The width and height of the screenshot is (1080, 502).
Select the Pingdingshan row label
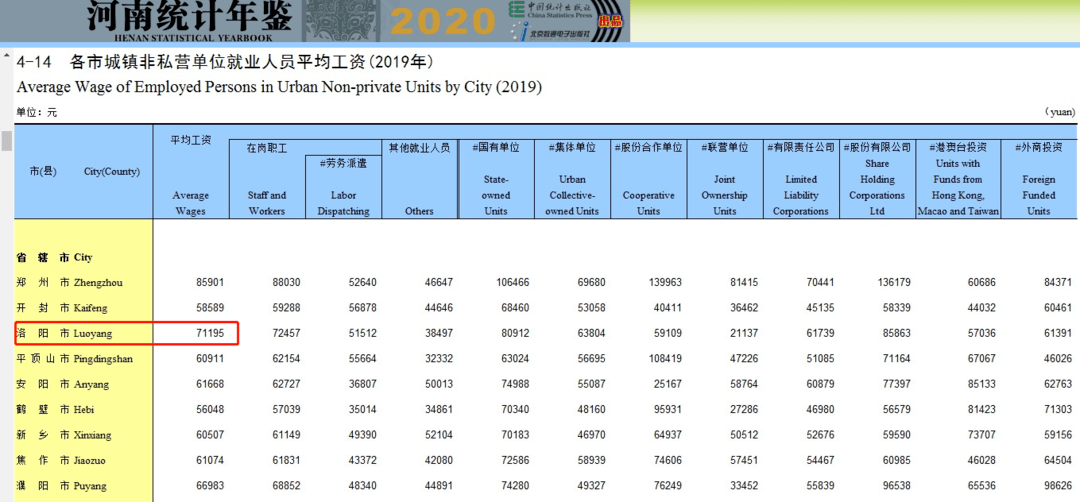74,359
